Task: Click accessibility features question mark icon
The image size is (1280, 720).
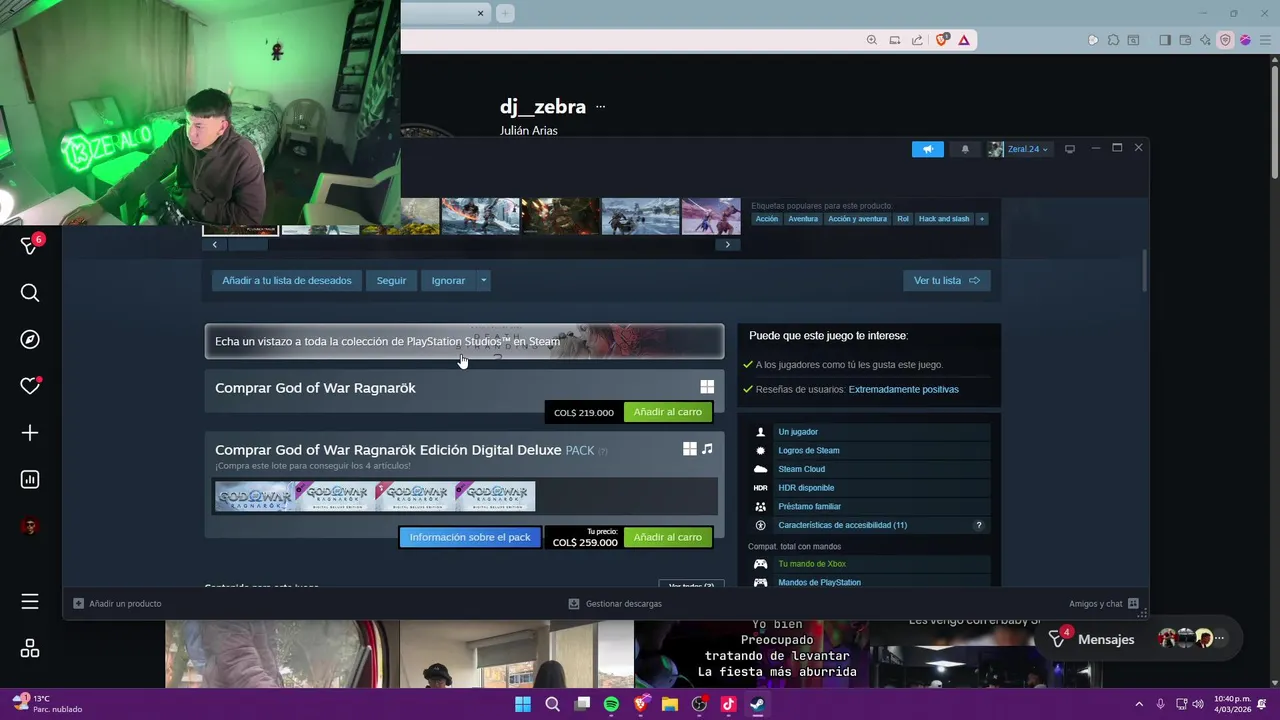Action: coord(979,525)
